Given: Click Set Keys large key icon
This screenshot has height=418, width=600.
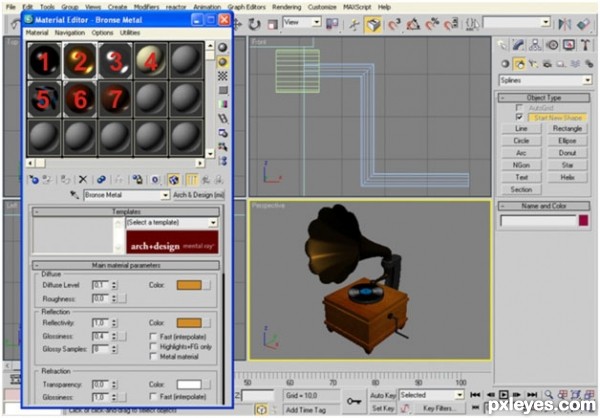Looking at the screenshot, I should click(x=354, y=401).
